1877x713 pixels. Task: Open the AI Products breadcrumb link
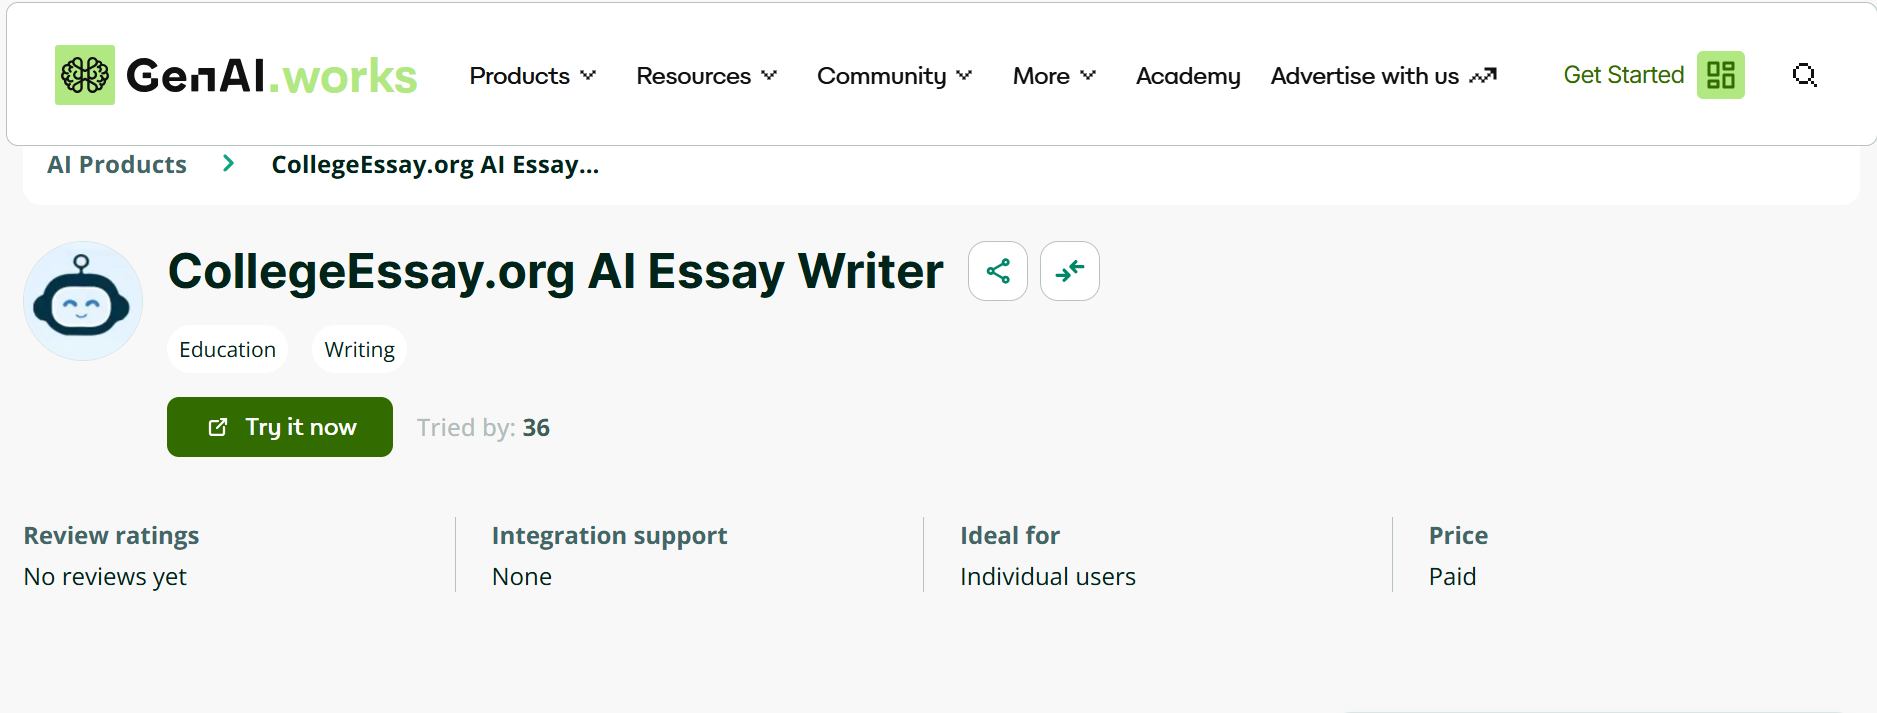point(116,163)
